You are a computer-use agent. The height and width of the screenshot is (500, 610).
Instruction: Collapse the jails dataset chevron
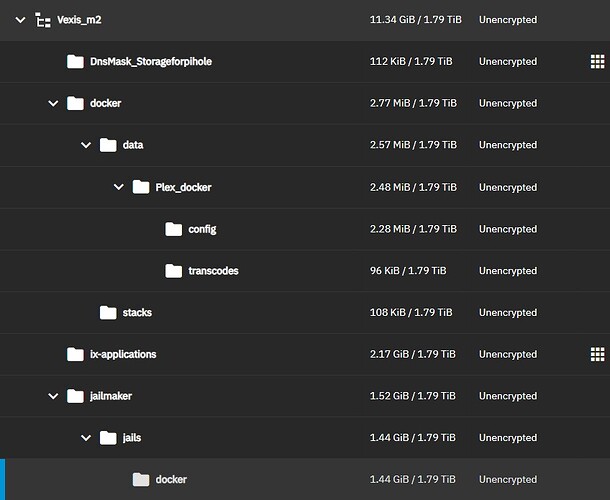(86, 438)
